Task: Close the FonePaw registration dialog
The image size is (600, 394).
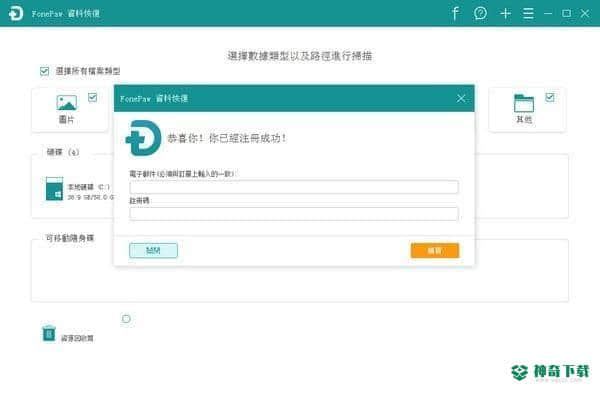Action: [x=461, y=98]
